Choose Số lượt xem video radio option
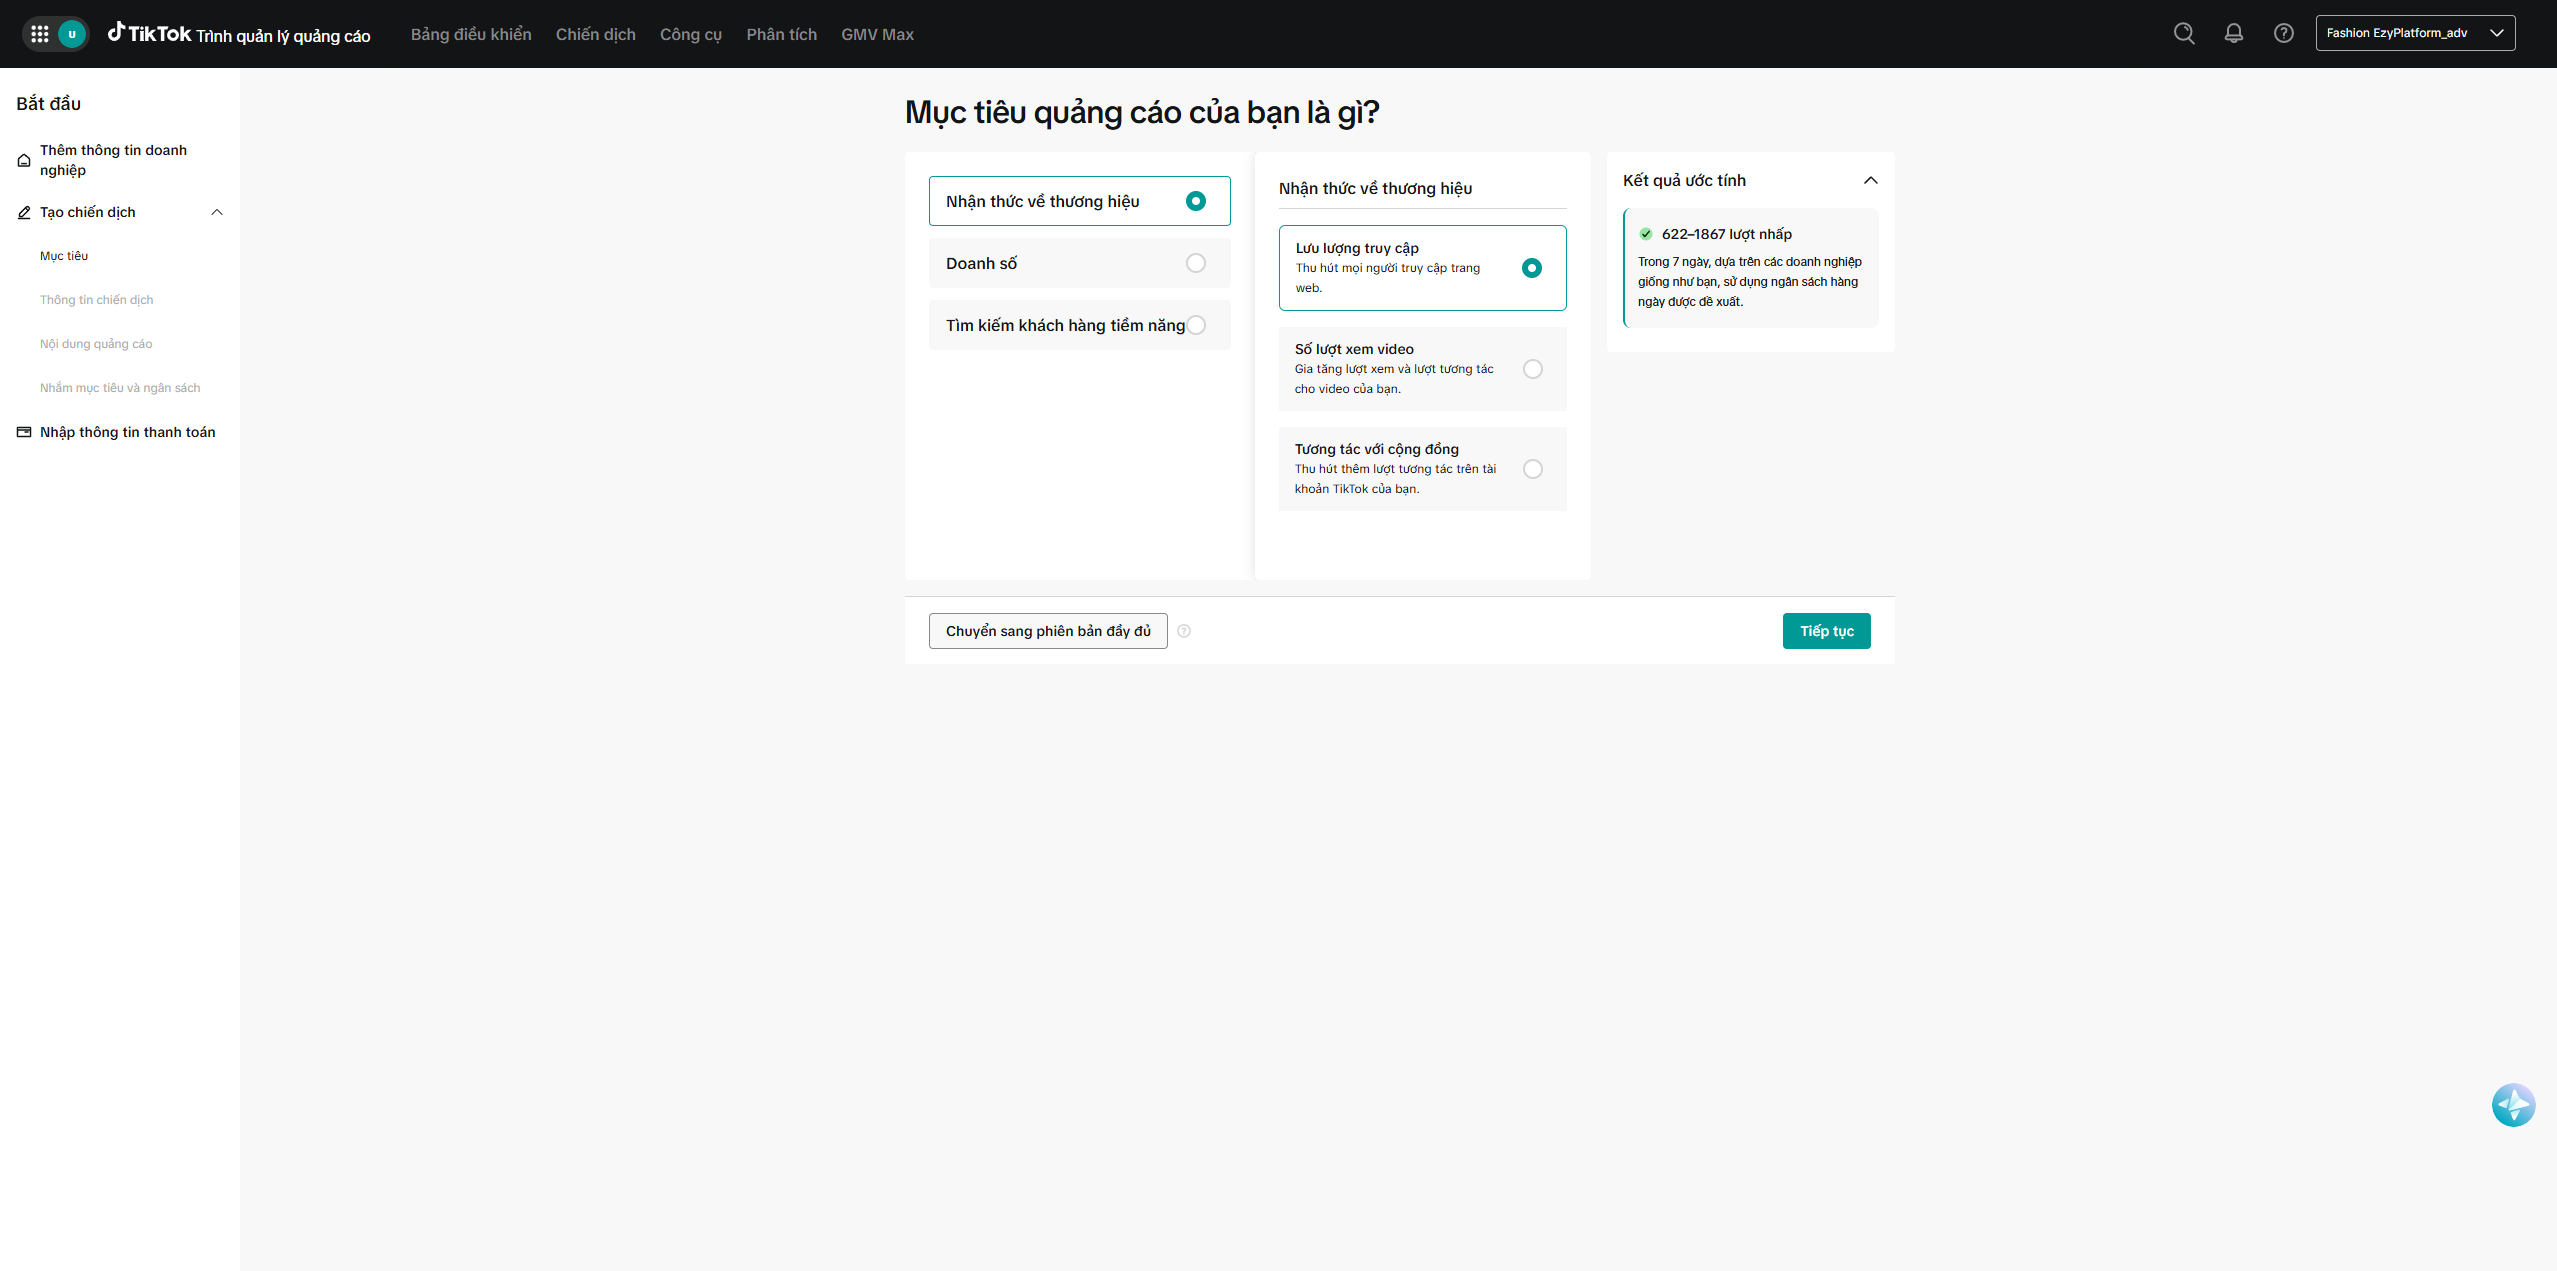This screenshot has height=1271, width=2557. [x=1533, y=369]
